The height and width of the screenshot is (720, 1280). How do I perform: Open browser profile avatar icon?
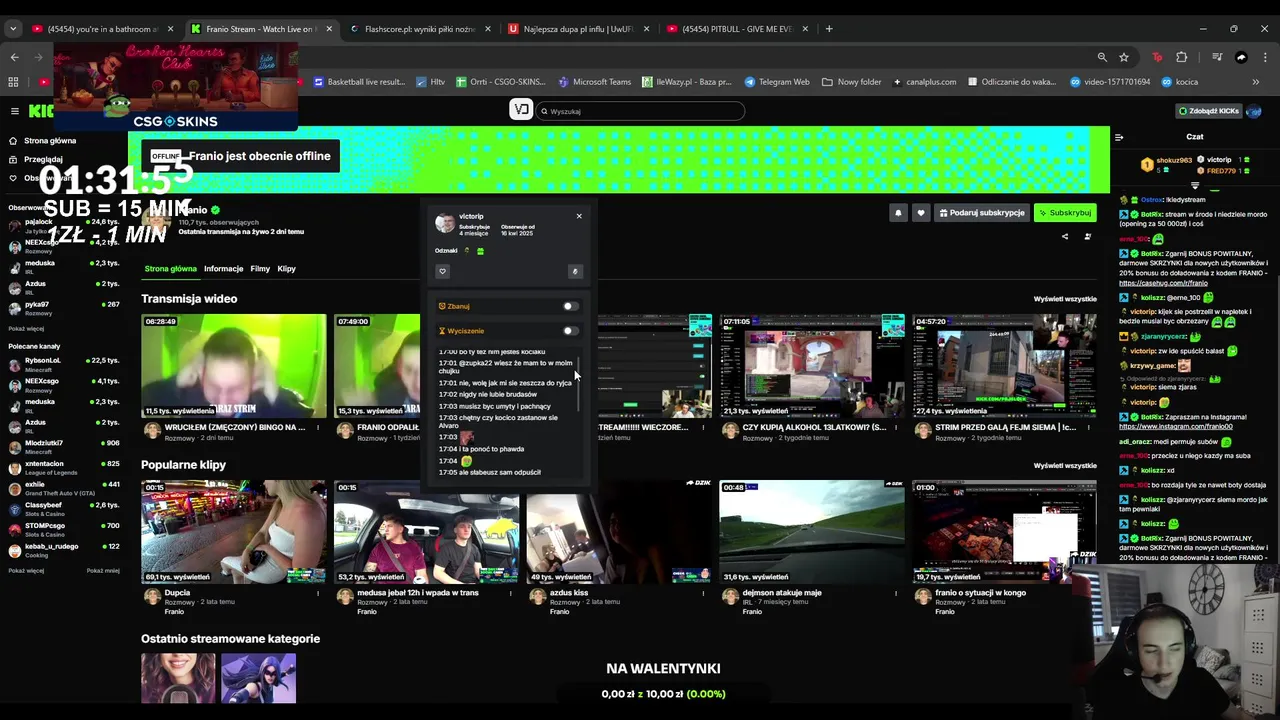1241,57
